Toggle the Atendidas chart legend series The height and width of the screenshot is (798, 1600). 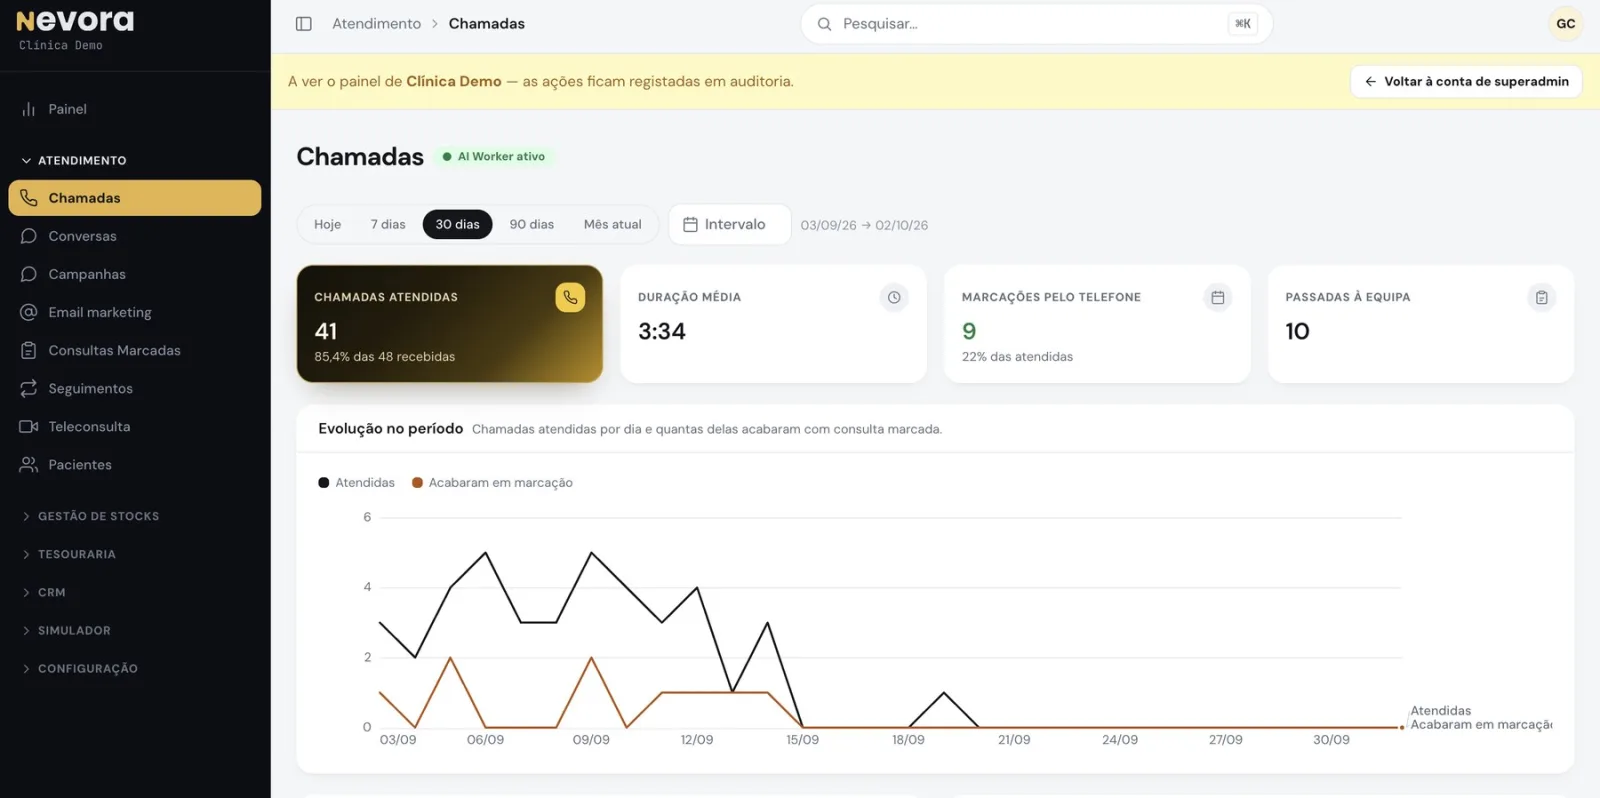click(357, 483)
